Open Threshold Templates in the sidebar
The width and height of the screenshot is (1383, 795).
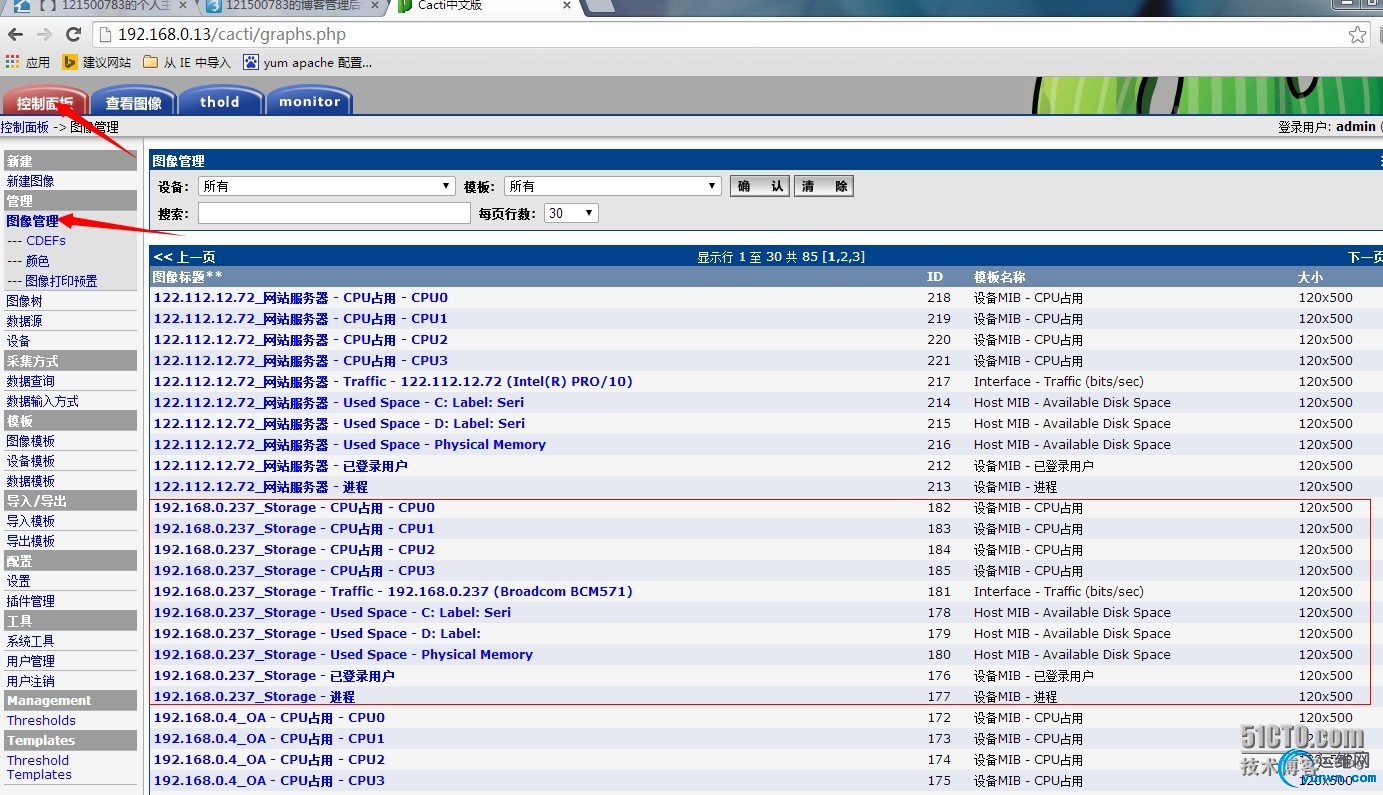point(39,767)
